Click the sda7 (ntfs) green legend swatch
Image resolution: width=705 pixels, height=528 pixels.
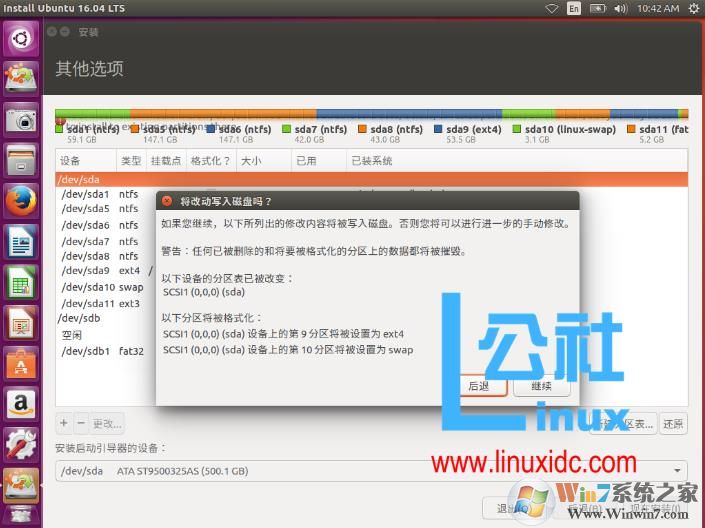(286, 129)
